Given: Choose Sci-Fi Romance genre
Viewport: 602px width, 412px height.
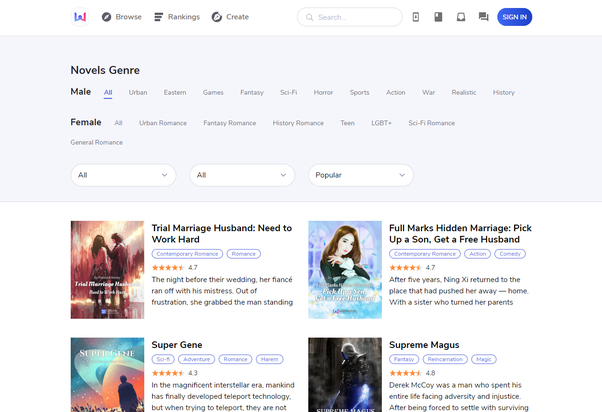Looking at the screenshot, I should click(x=432, y=123).
